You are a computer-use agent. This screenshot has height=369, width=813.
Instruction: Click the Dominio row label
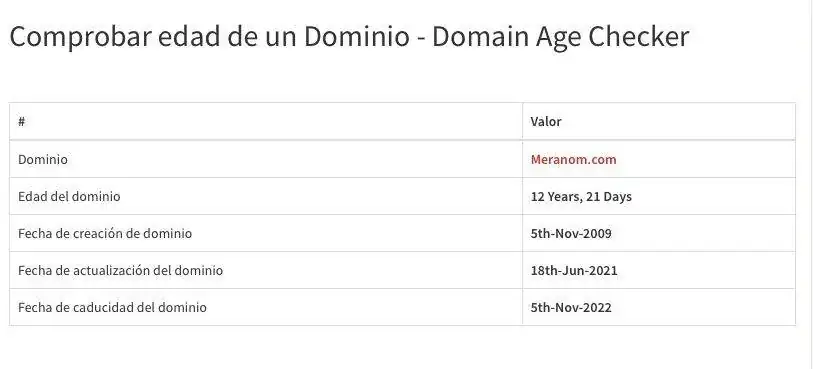43,160
